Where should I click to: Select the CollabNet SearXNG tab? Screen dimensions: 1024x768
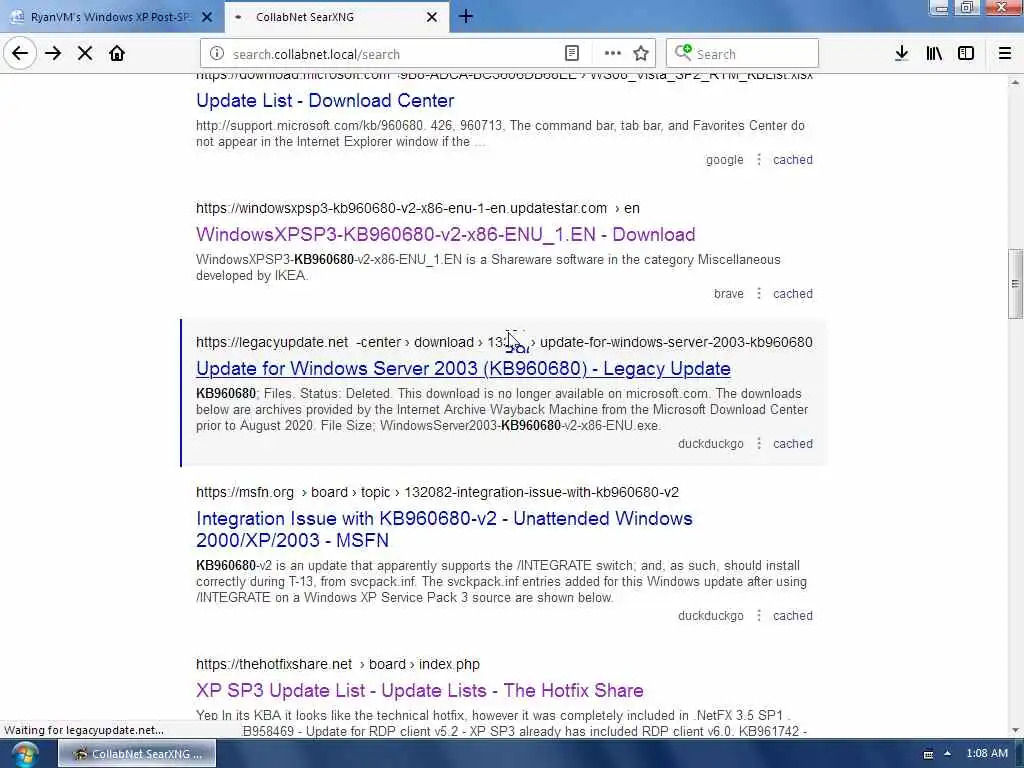[x=337, y=17]
